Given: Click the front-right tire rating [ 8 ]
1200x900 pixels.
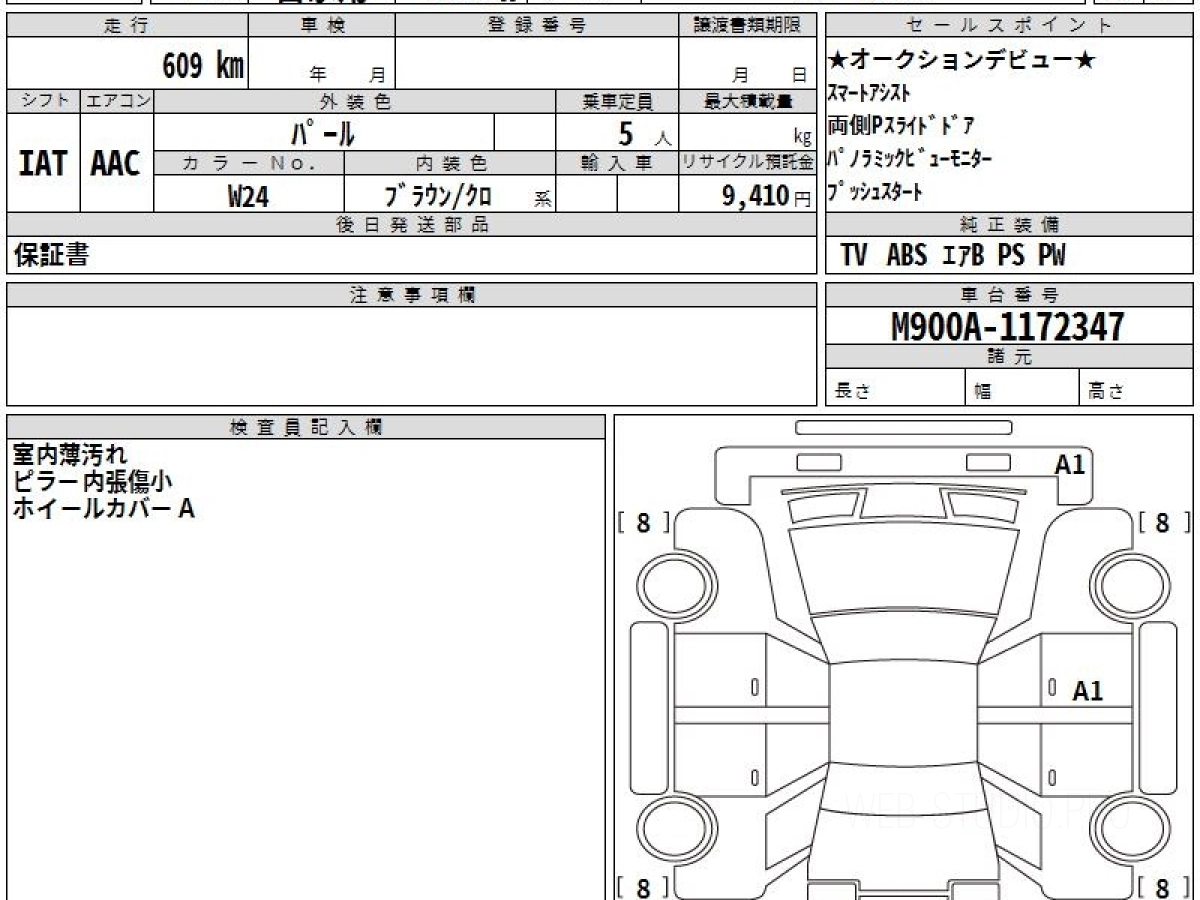Looking at the screenshot, I should tap(1163, 522).
